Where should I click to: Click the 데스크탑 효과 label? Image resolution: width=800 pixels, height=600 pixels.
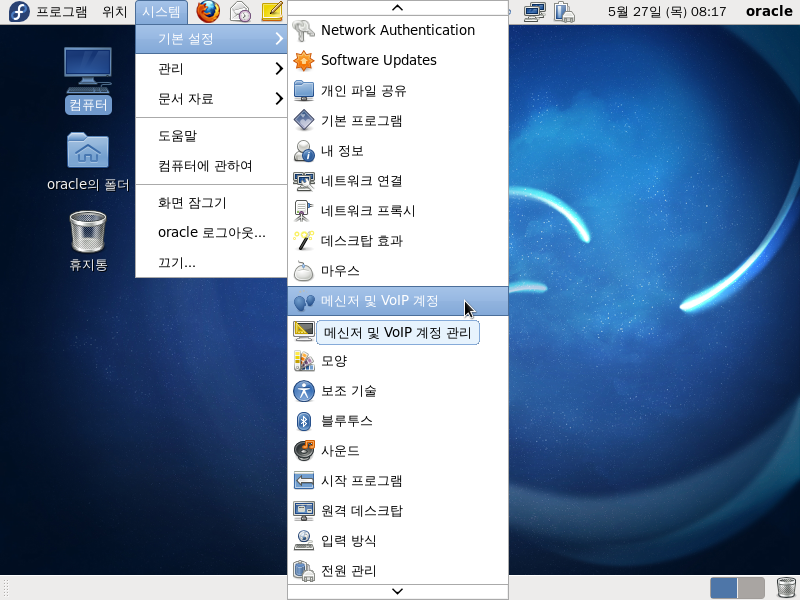point(362,241)
